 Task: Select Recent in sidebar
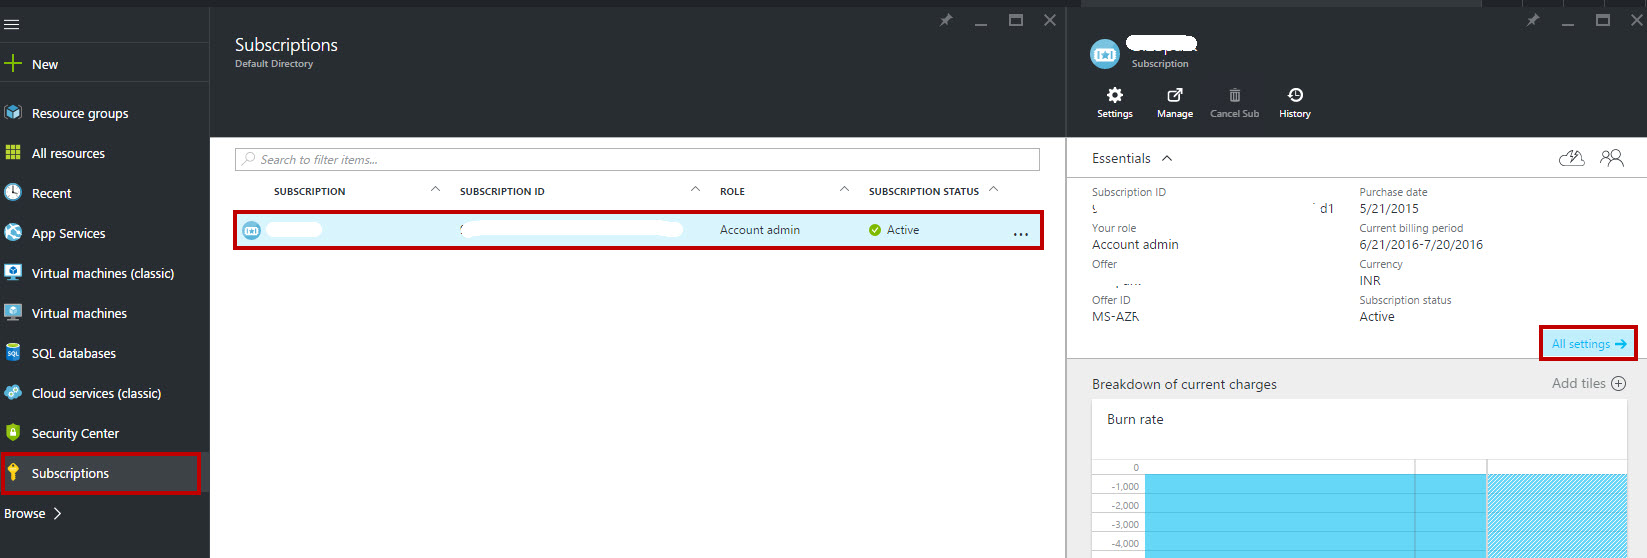[x=104, y=193]
